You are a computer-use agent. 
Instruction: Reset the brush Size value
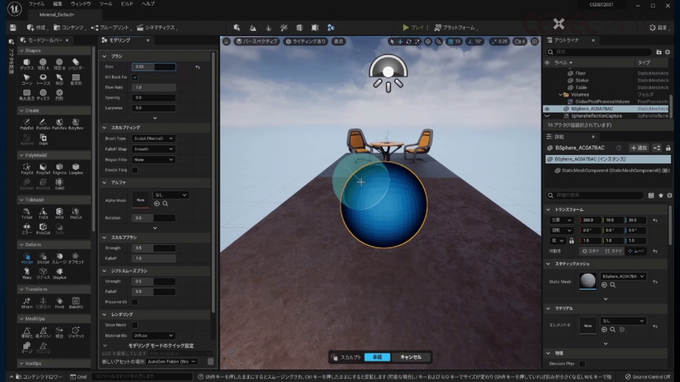198,67
